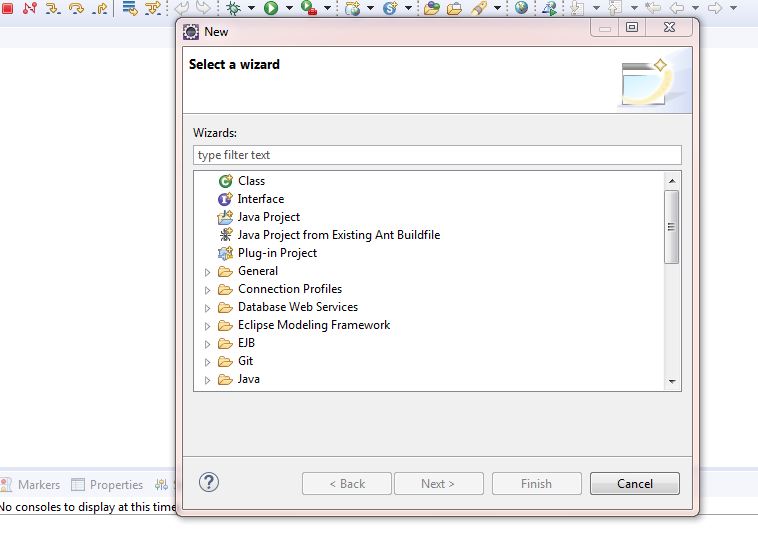Click the wizard list scrollbar thumb
Image resolution: width=758 pixels, height=558 pixels.
click(x=671, y=227)
